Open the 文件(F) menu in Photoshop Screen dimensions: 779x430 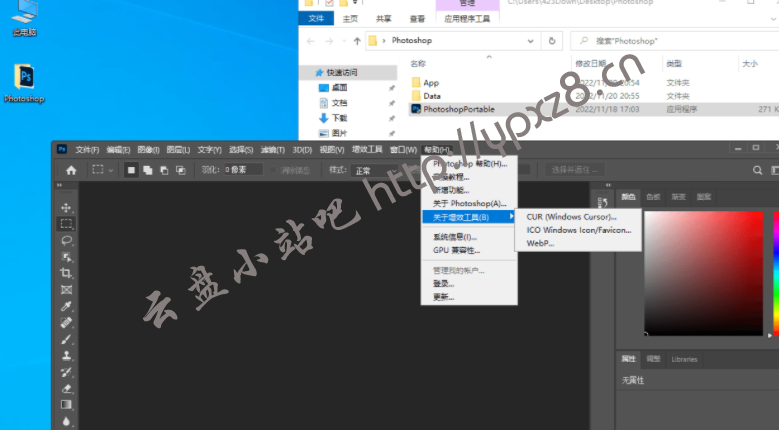tap(87, 149)
